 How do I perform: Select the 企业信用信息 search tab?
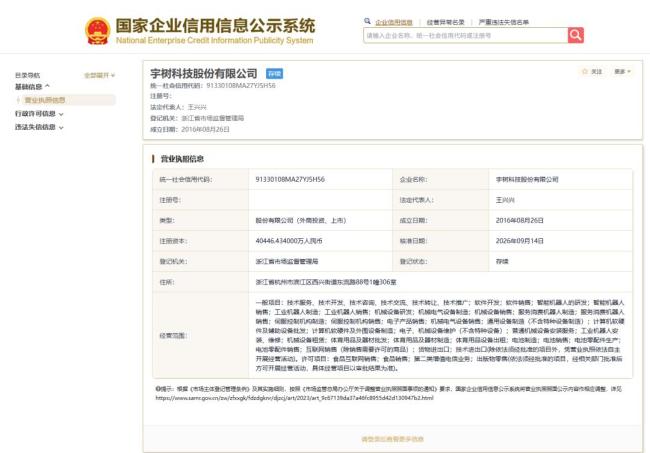(x=394, y=22)
